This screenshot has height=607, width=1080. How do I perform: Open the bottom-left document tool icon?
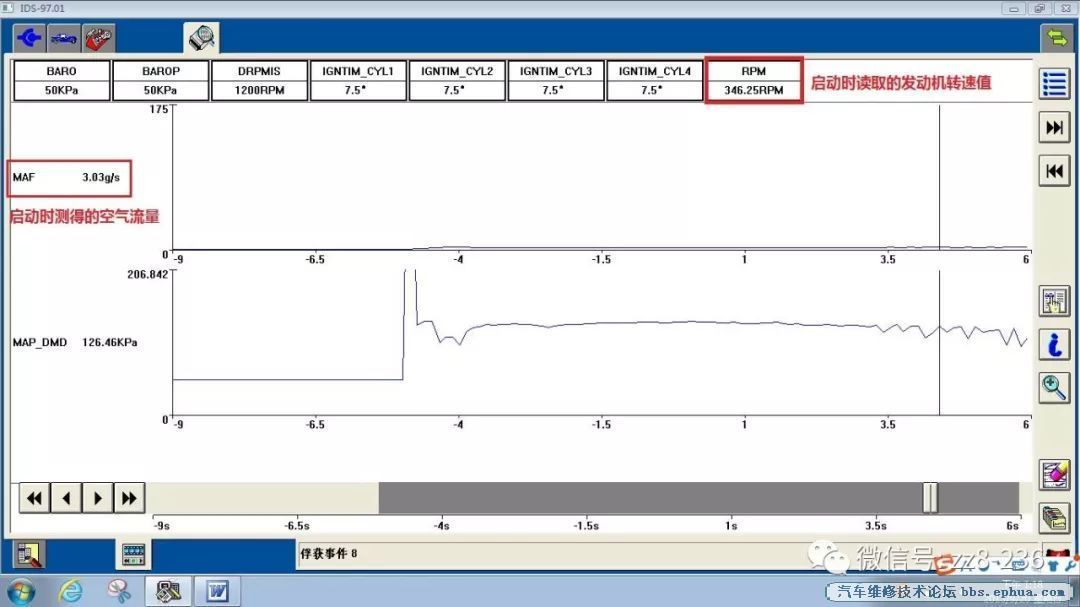click(x=29, y=555)
